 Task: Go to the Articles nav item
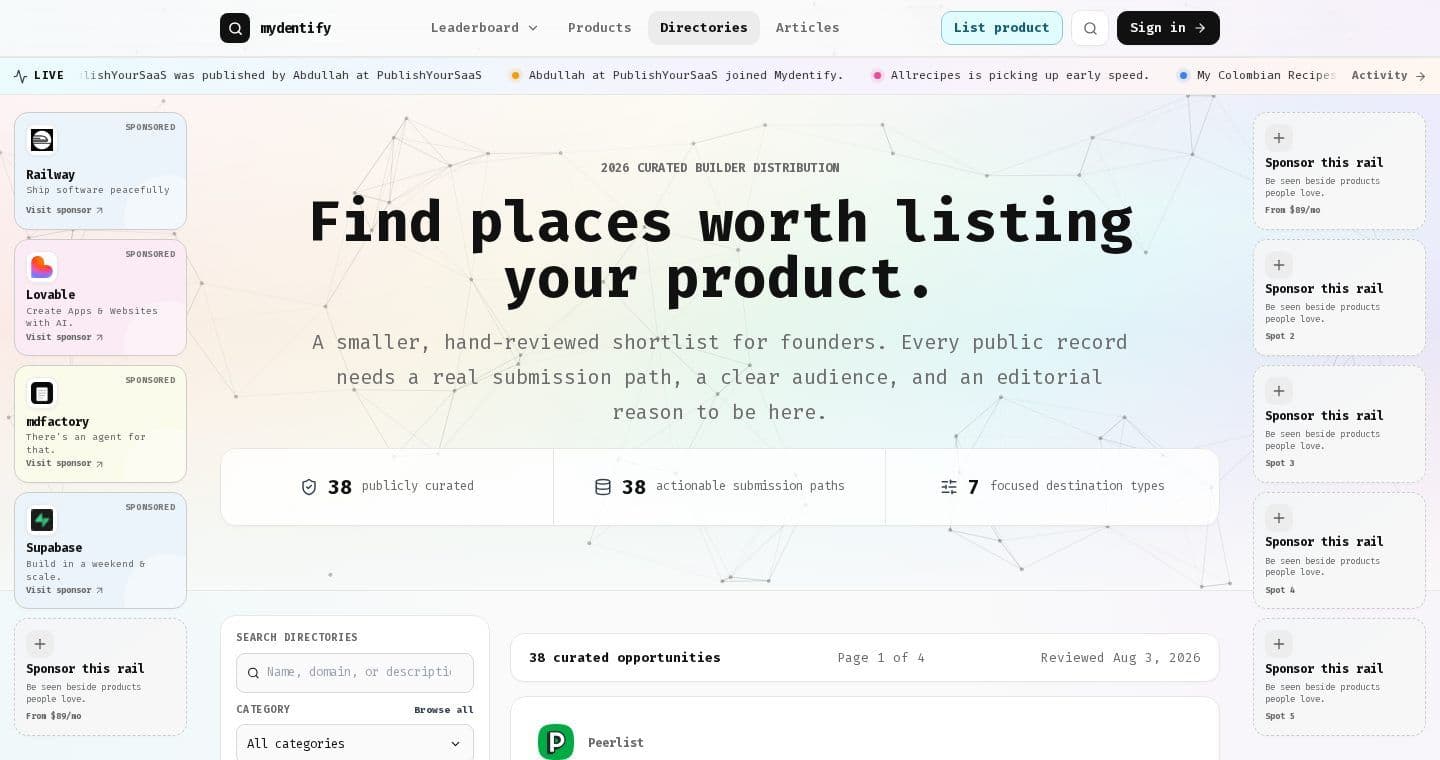point(808,28)
